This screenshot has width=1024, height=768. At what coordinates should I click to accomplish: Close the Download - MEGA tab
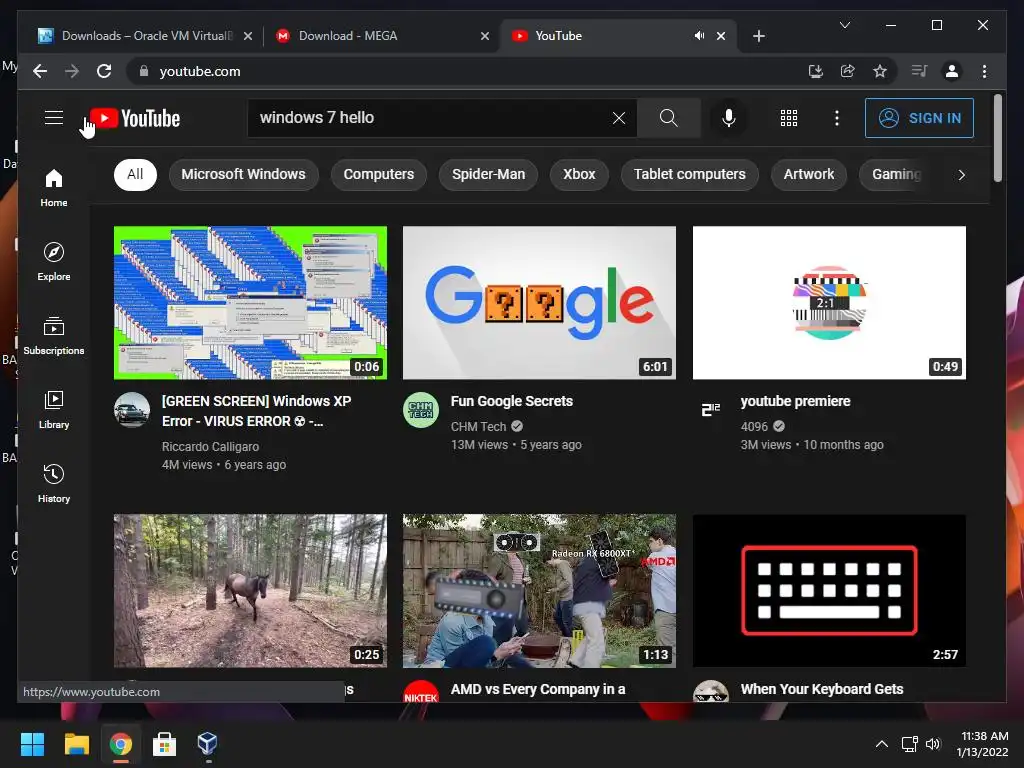coord(485,36)
